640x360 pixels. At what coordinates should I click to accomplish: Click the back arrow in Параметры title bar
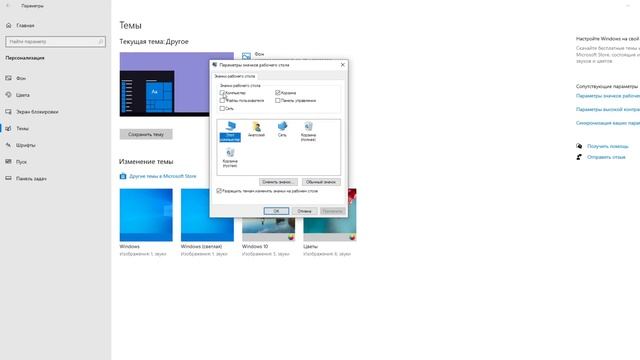8,6
